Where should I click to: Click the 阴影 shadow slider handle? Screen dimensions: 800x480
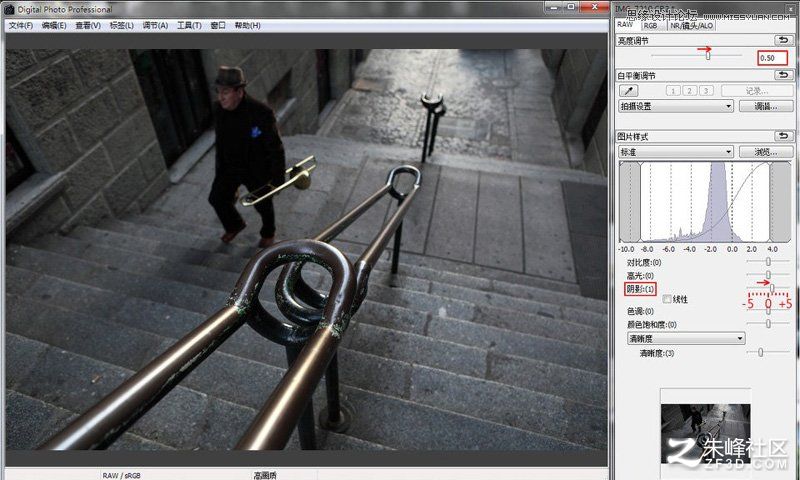tap(772, 289)
